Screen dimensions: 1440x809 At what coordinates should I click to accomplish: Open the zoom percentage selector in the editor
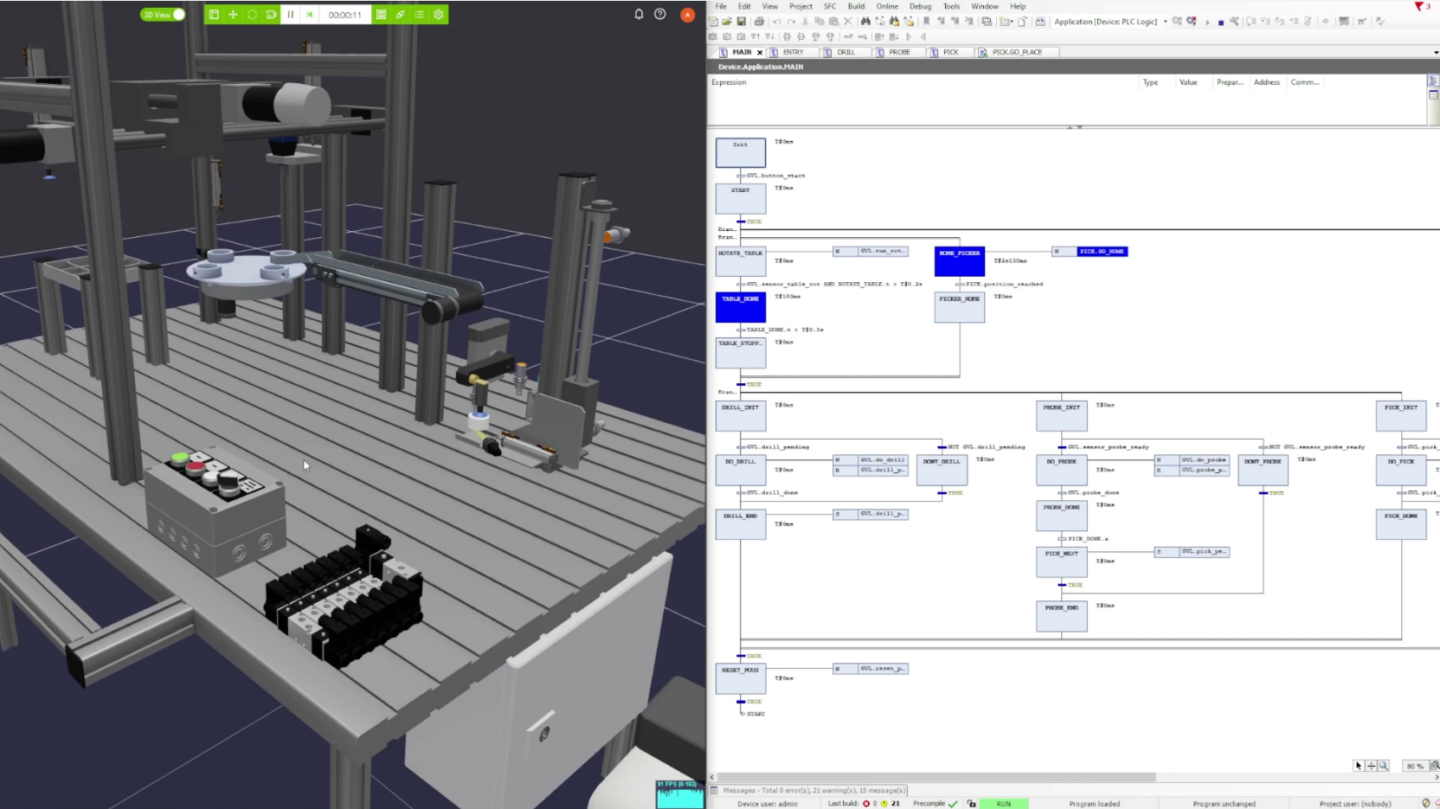pos(1414,765)
